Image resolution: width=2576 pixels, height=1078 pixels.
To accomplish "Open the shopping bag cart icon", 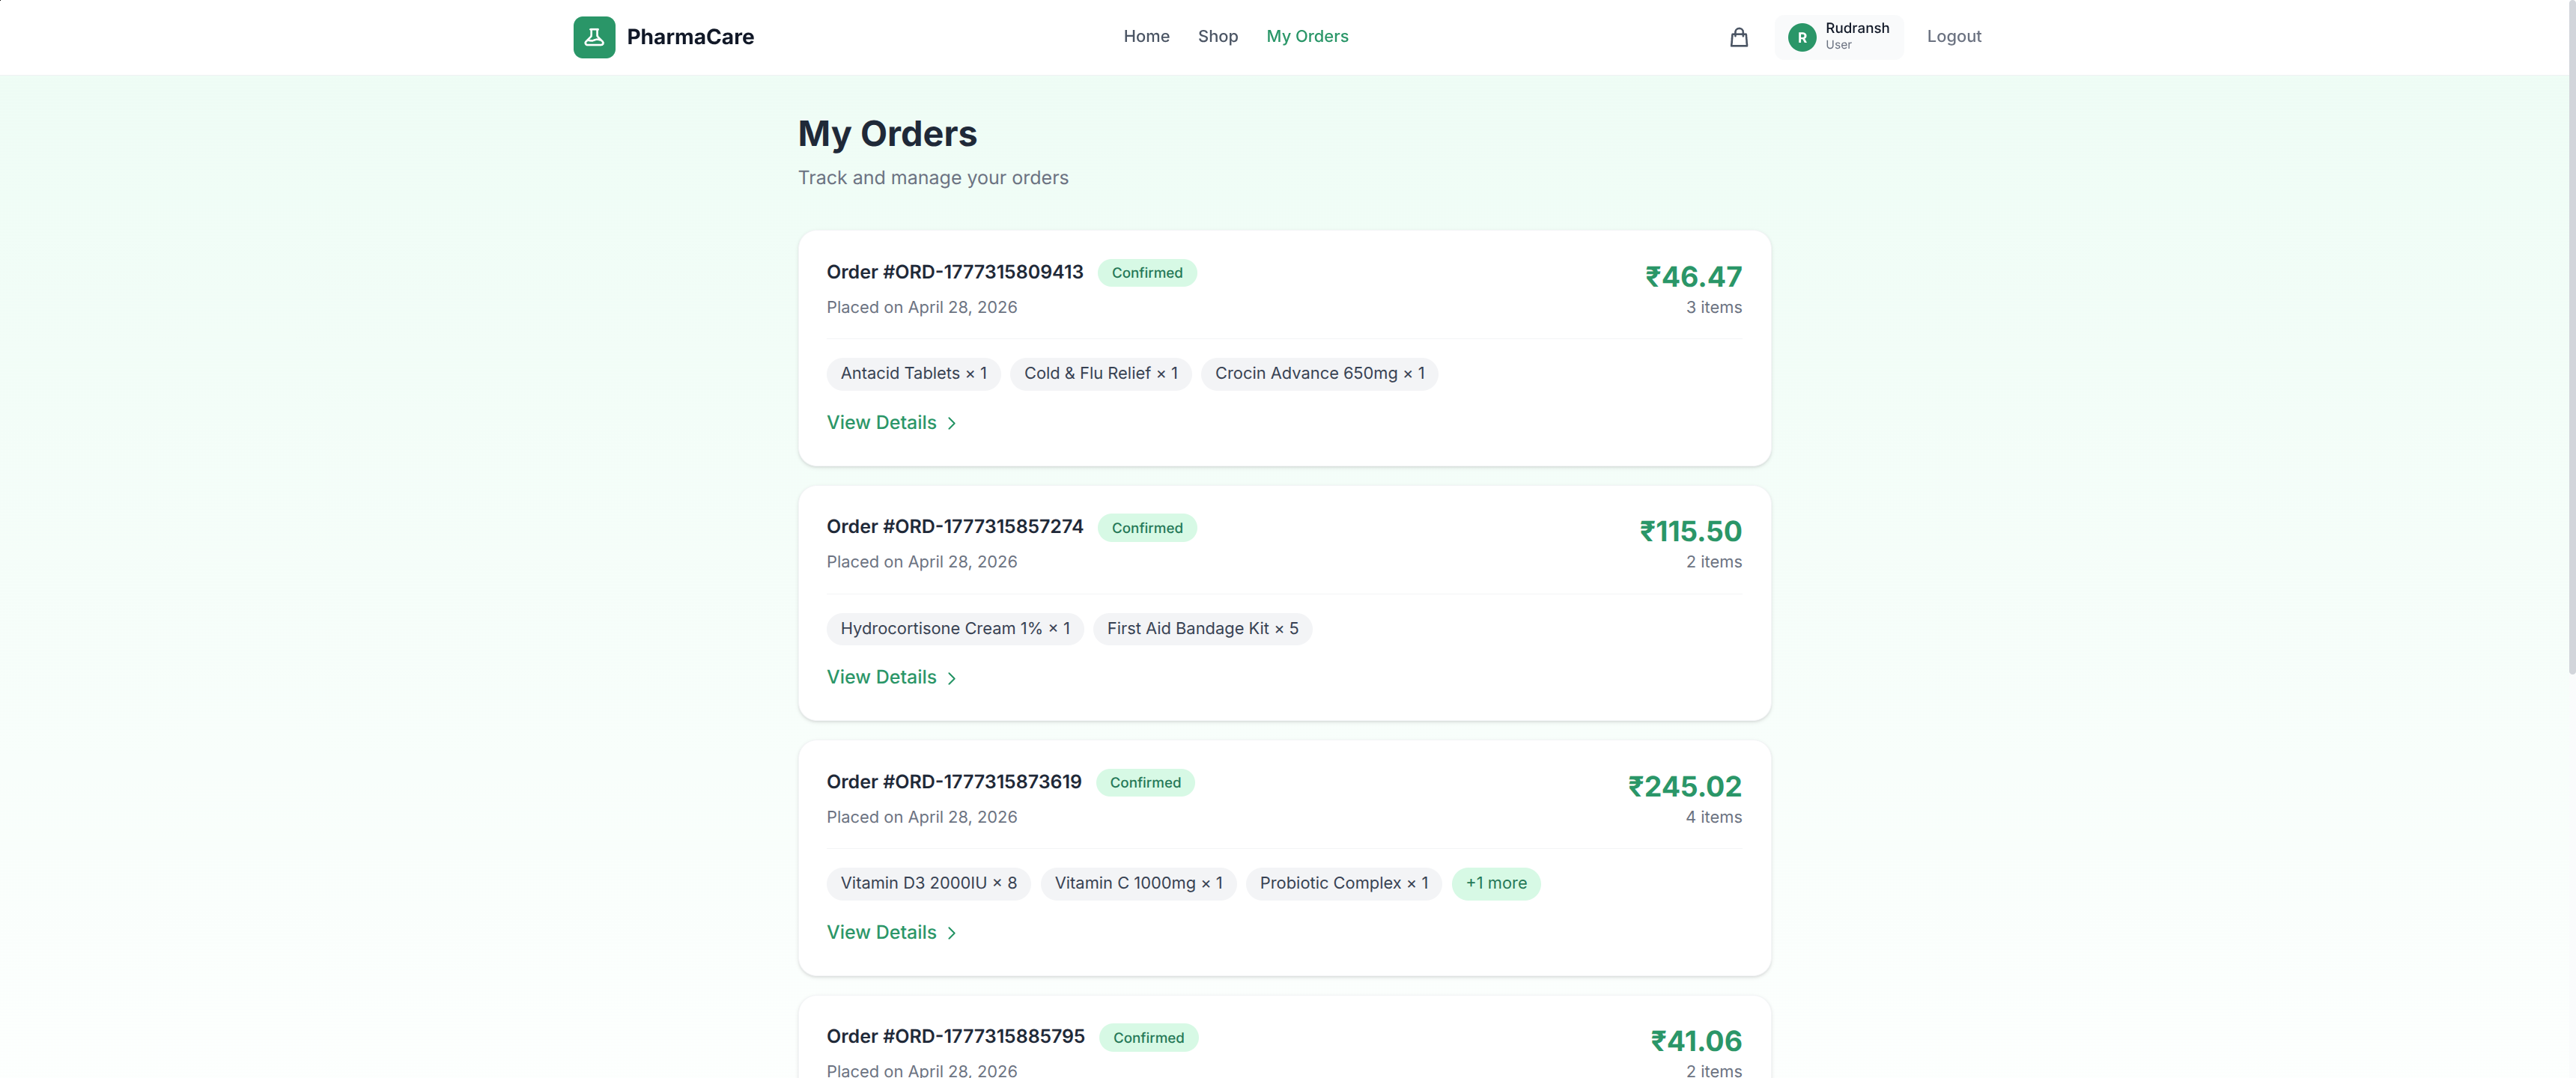I will tap(1739, 37).
